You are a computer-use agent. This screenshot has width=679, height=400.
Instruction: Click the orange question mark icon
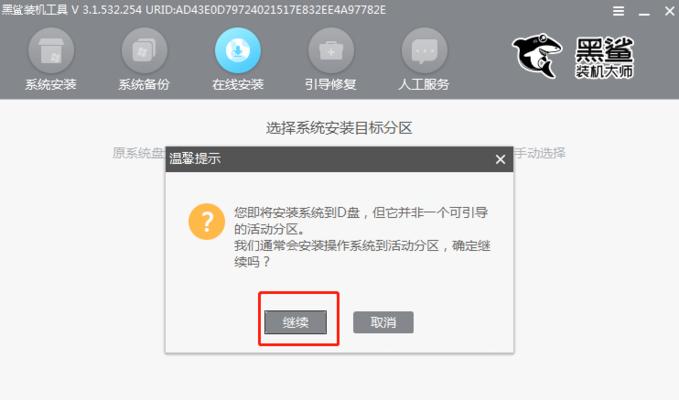coord(207,222)
